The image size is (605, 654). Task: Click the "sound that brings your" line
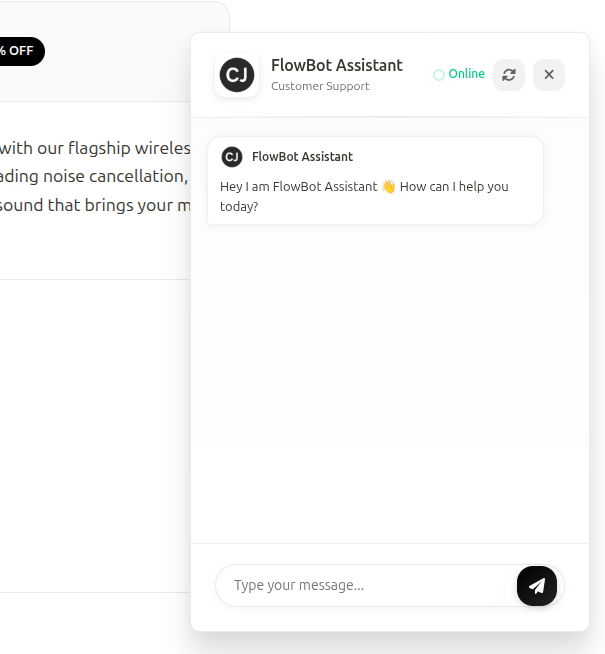tap(95, 206)
